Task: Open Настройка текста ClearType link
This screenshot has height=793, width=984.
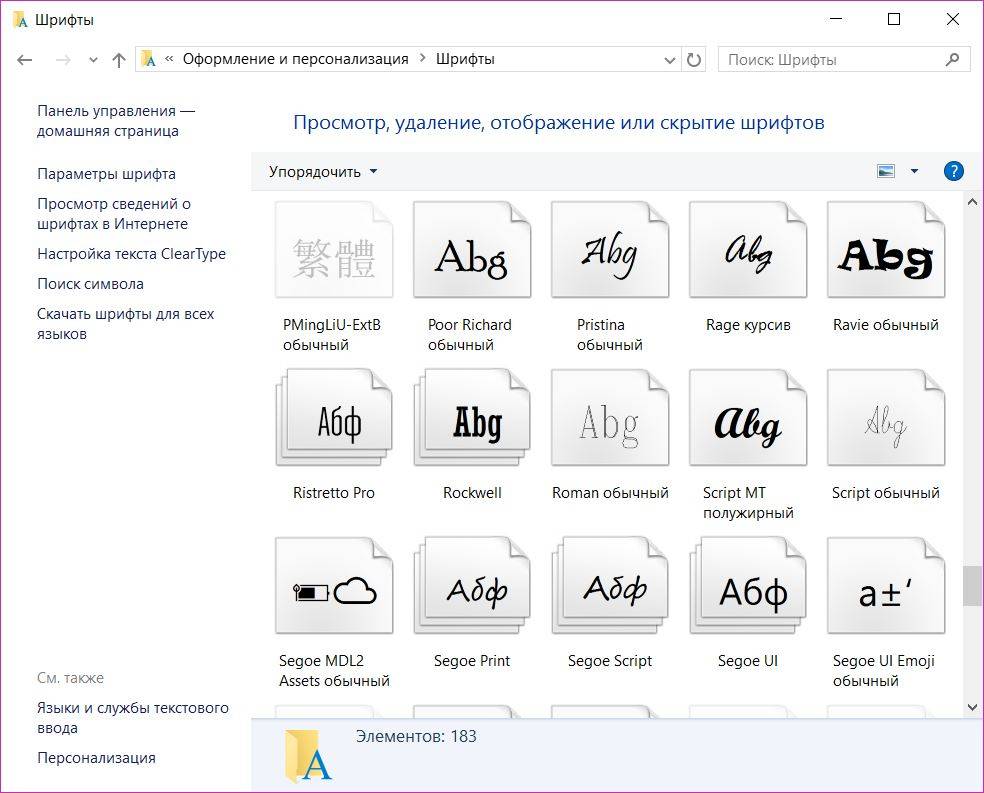Action: coord(131,254)
